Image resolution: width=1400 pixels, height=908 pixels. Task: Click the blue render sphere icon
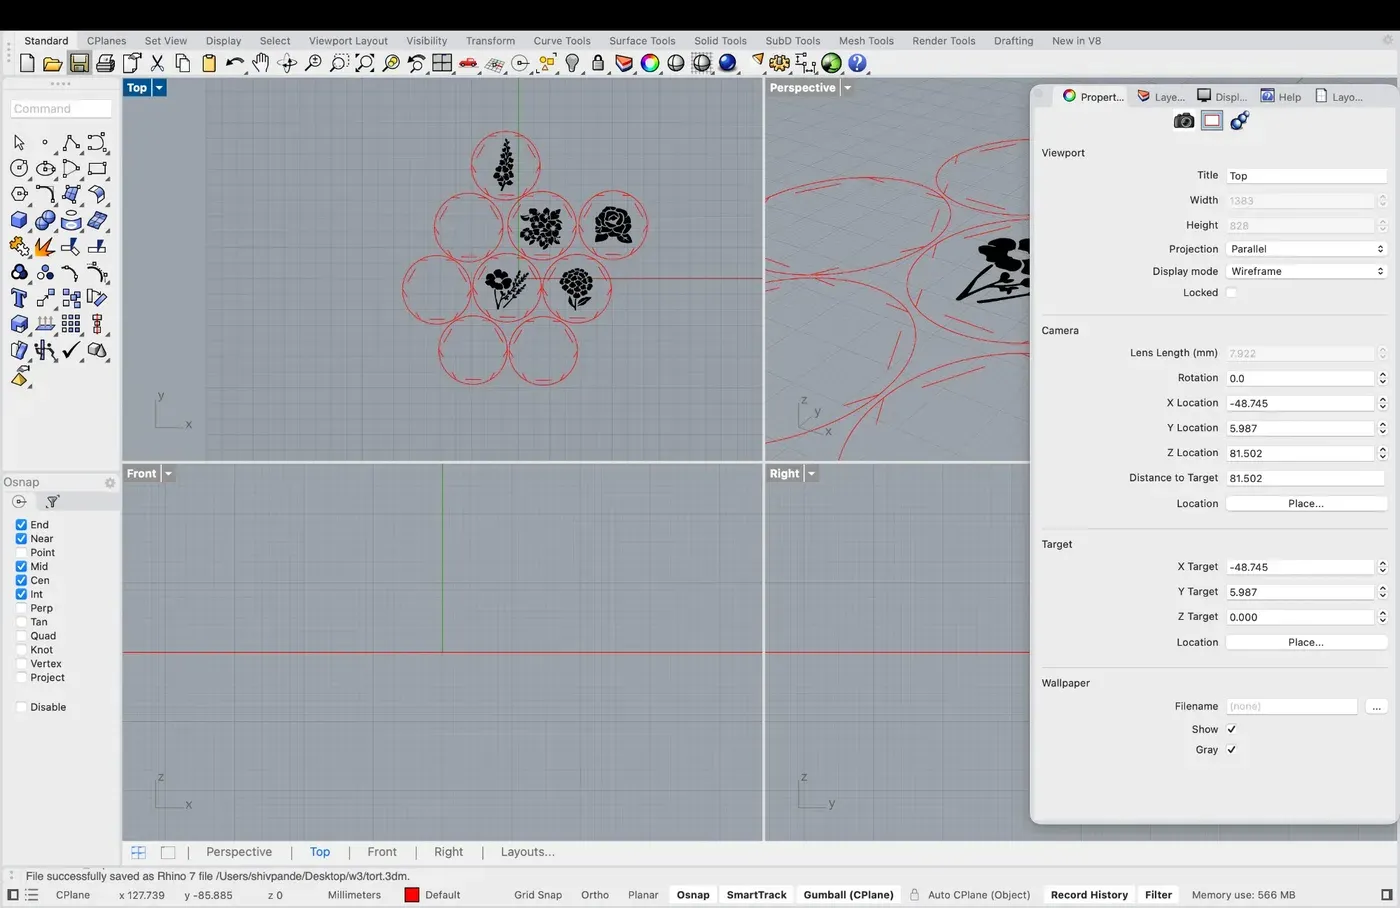pos(728,63)
